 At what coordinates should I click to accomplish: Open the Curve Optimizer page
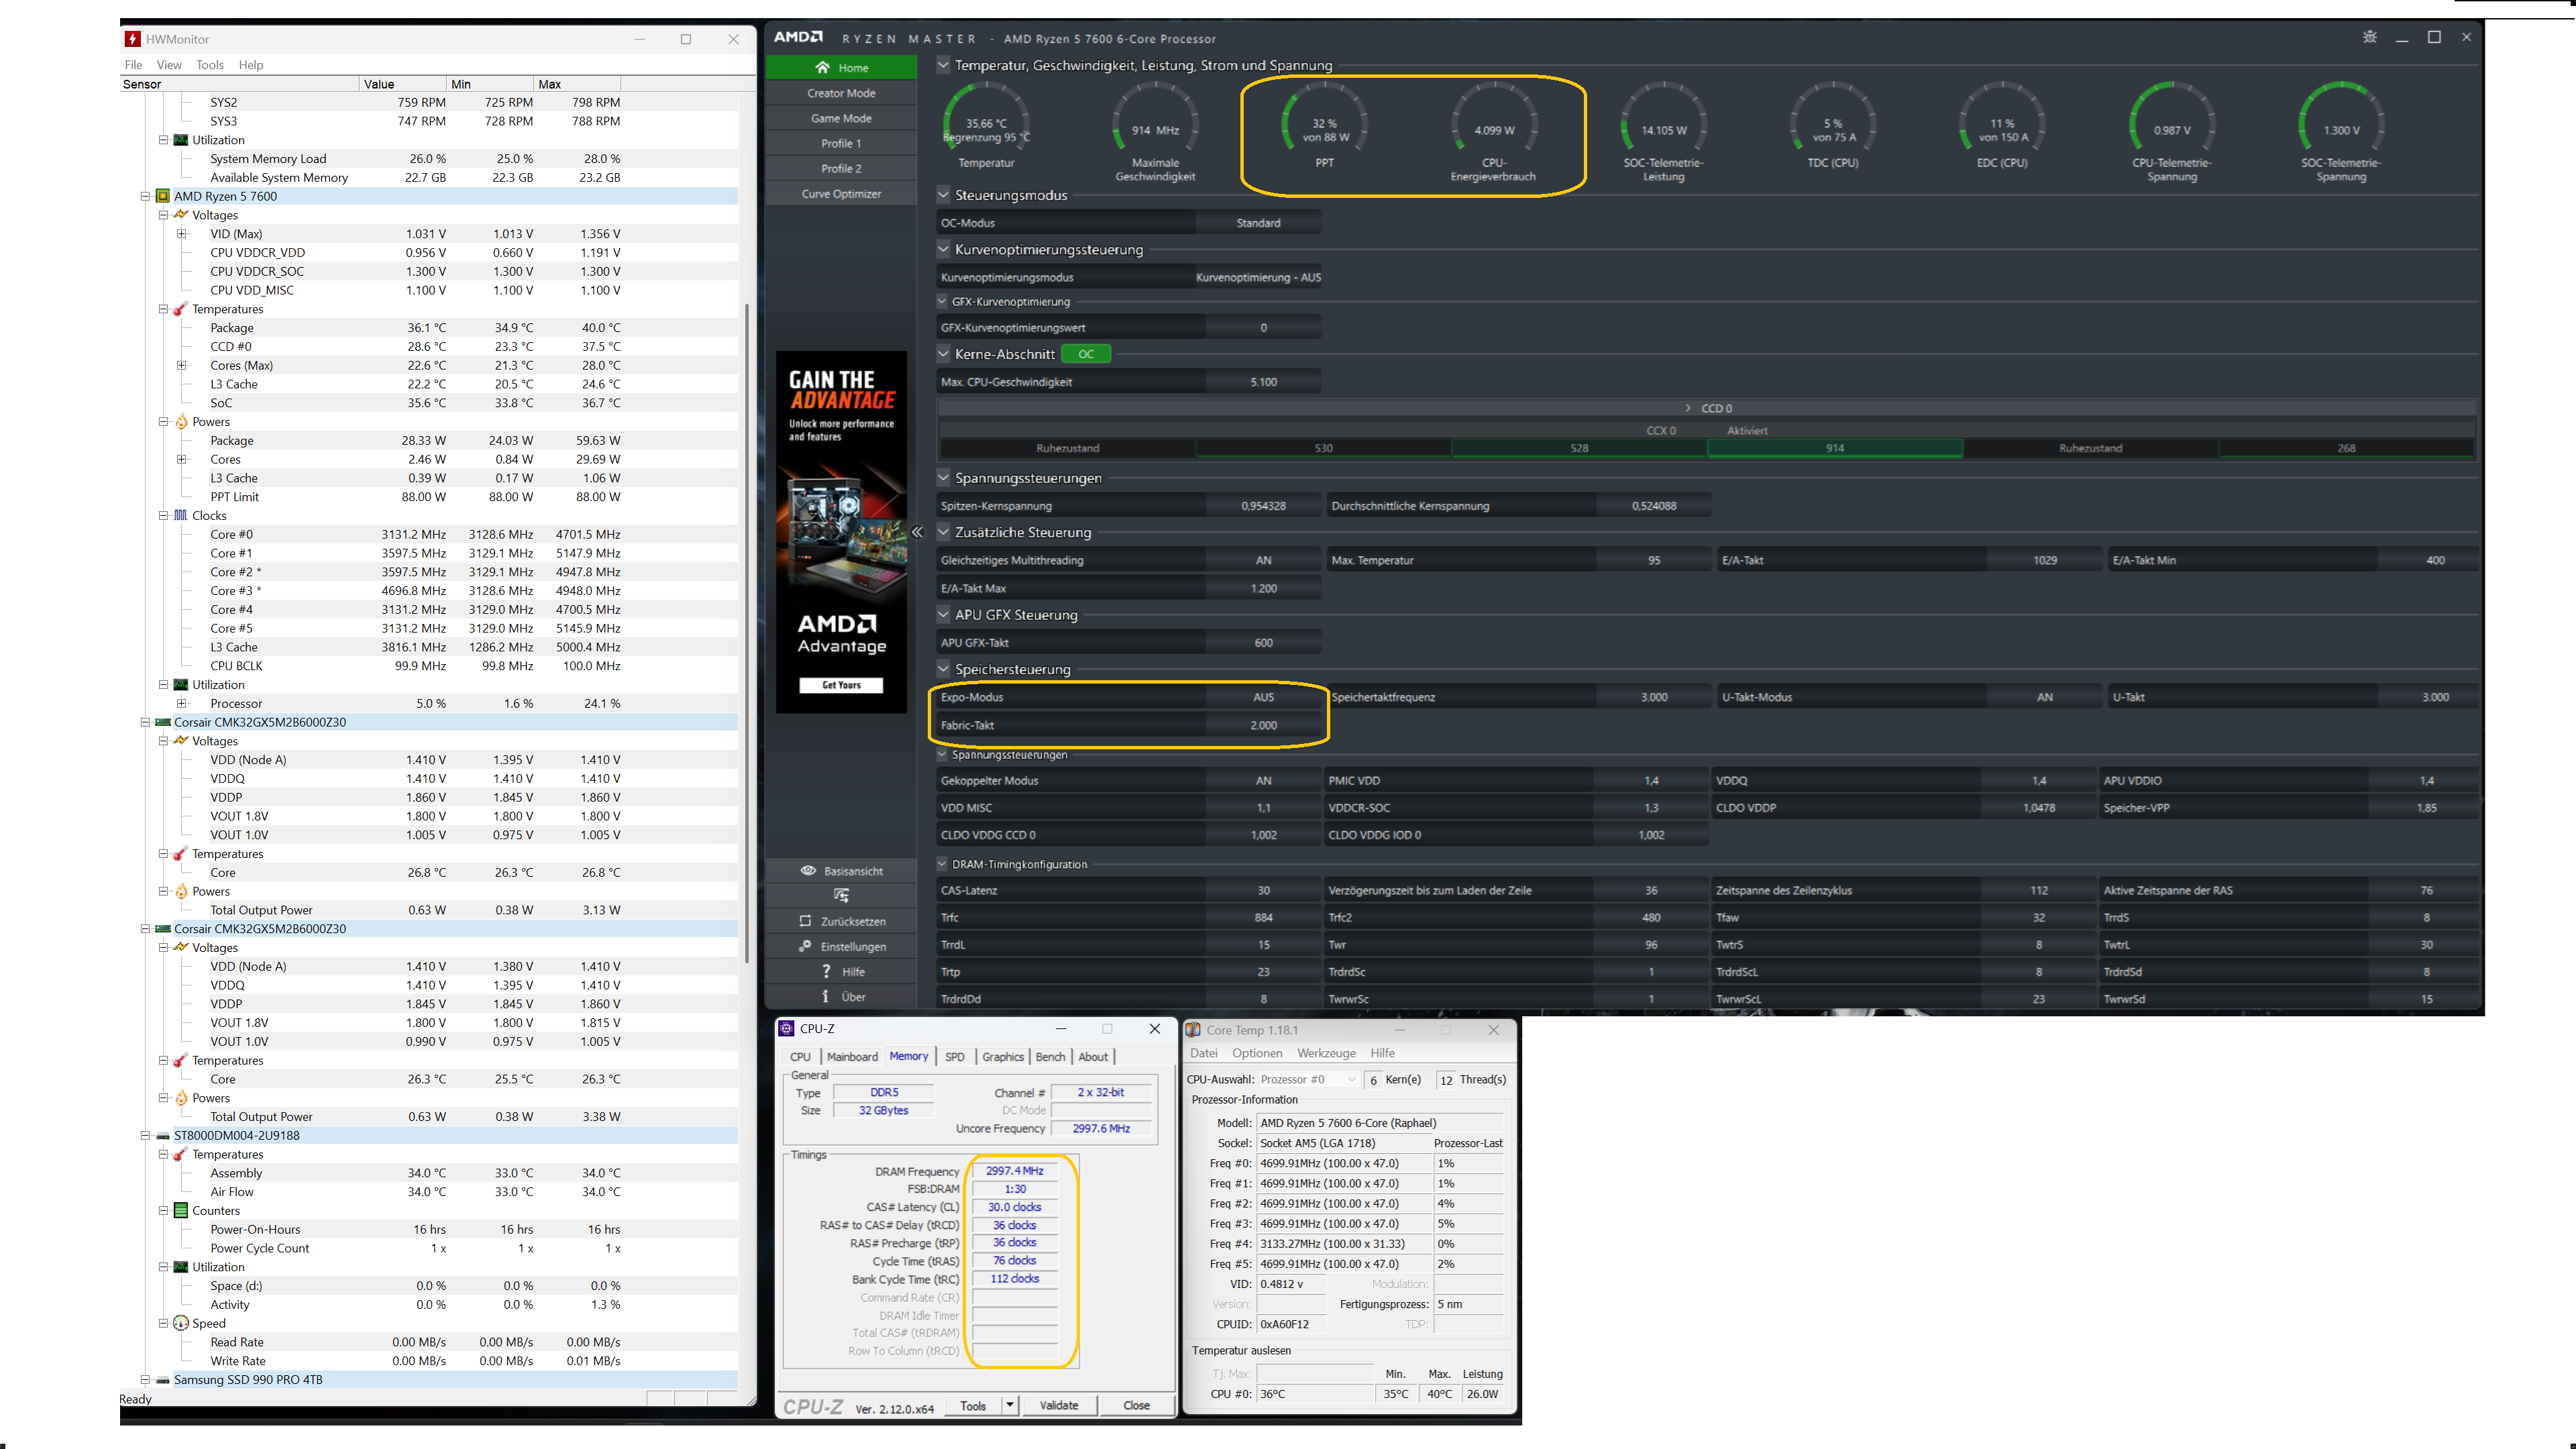click(x=841, y=194)
